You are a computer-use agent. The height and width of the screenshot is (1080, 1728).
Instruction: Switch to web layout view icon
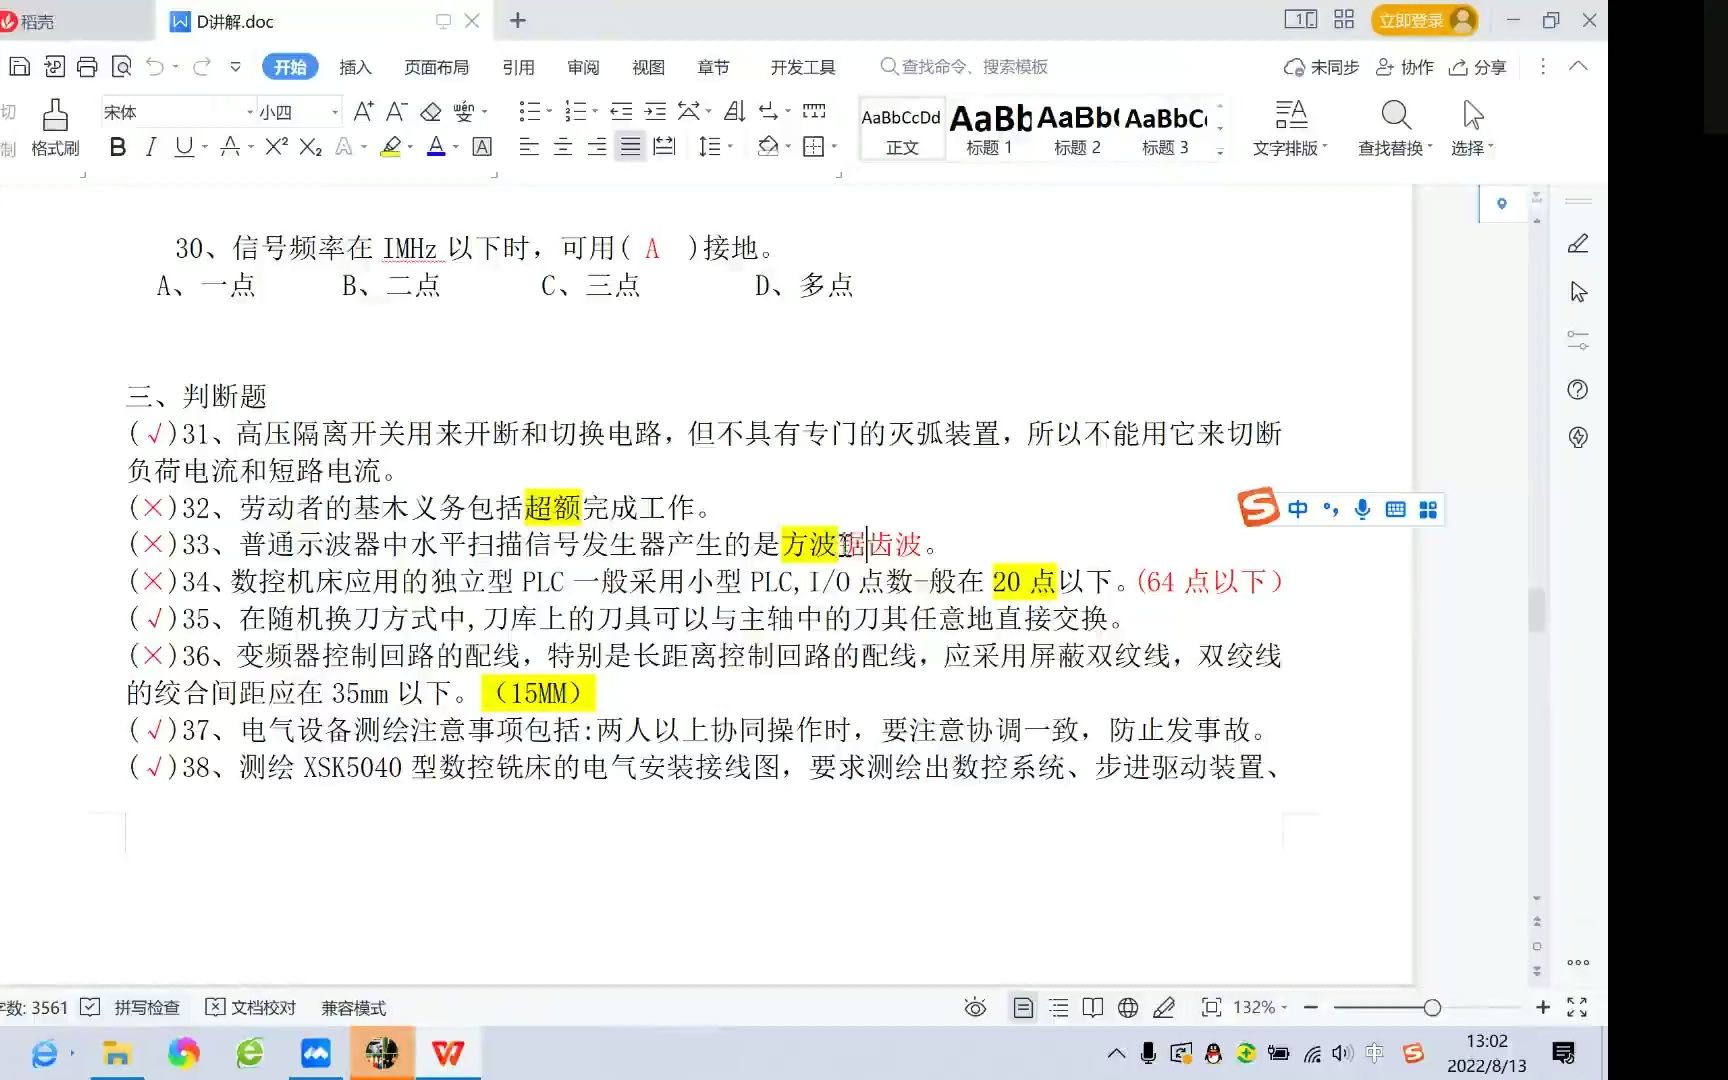[x=1128, y=1007]
